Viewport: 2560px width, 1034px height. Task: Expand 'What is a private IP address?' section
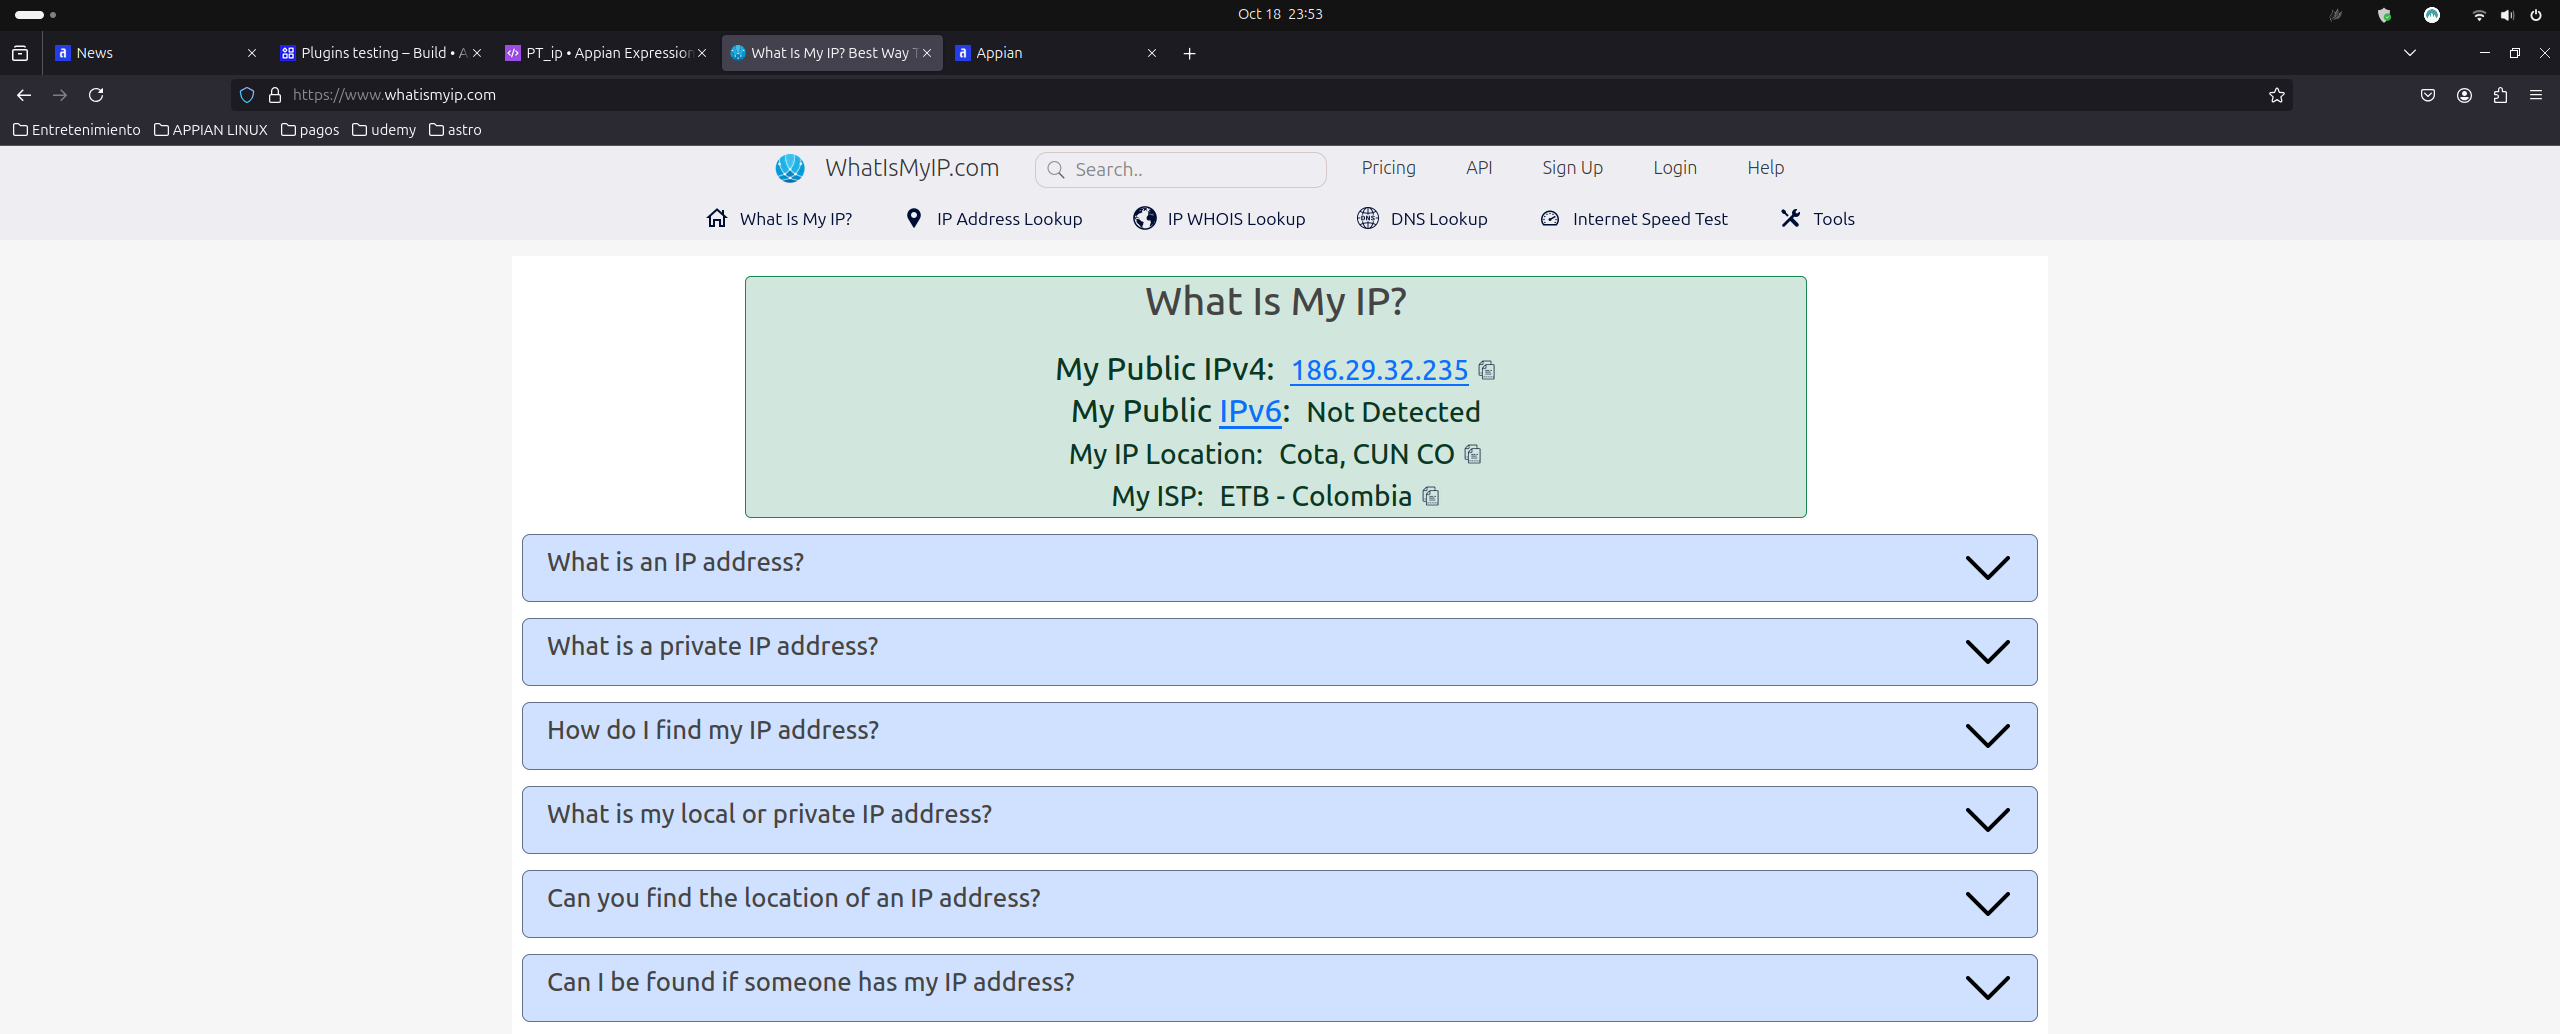click(1279, 651)
